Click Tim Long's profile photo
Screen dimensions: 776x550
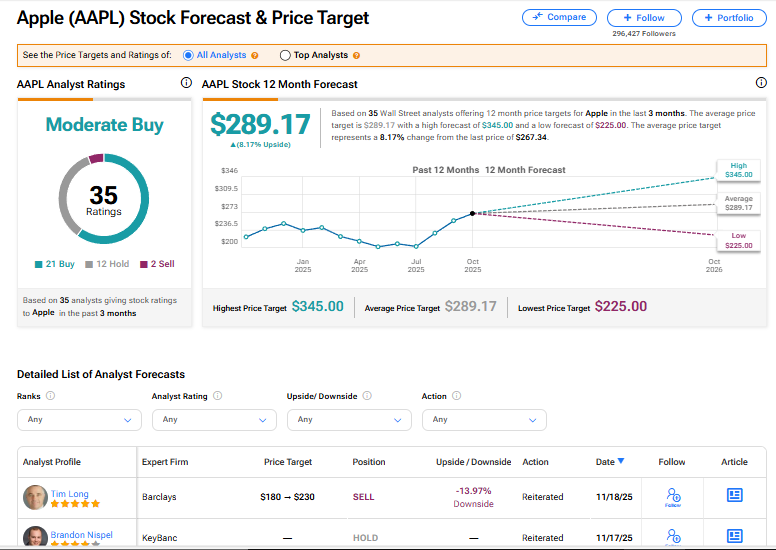pyautogui.click(x=35, y=497)
